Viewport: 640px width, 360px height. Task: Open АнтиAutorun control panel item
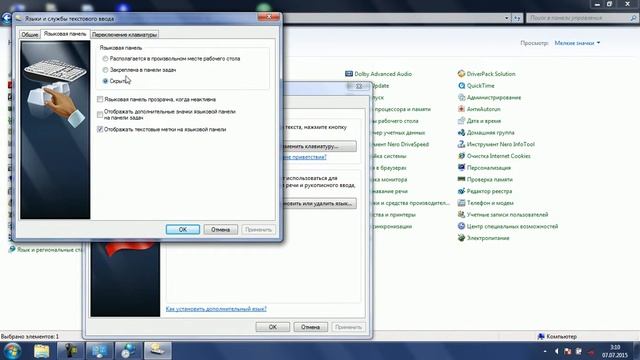(479, 109)
